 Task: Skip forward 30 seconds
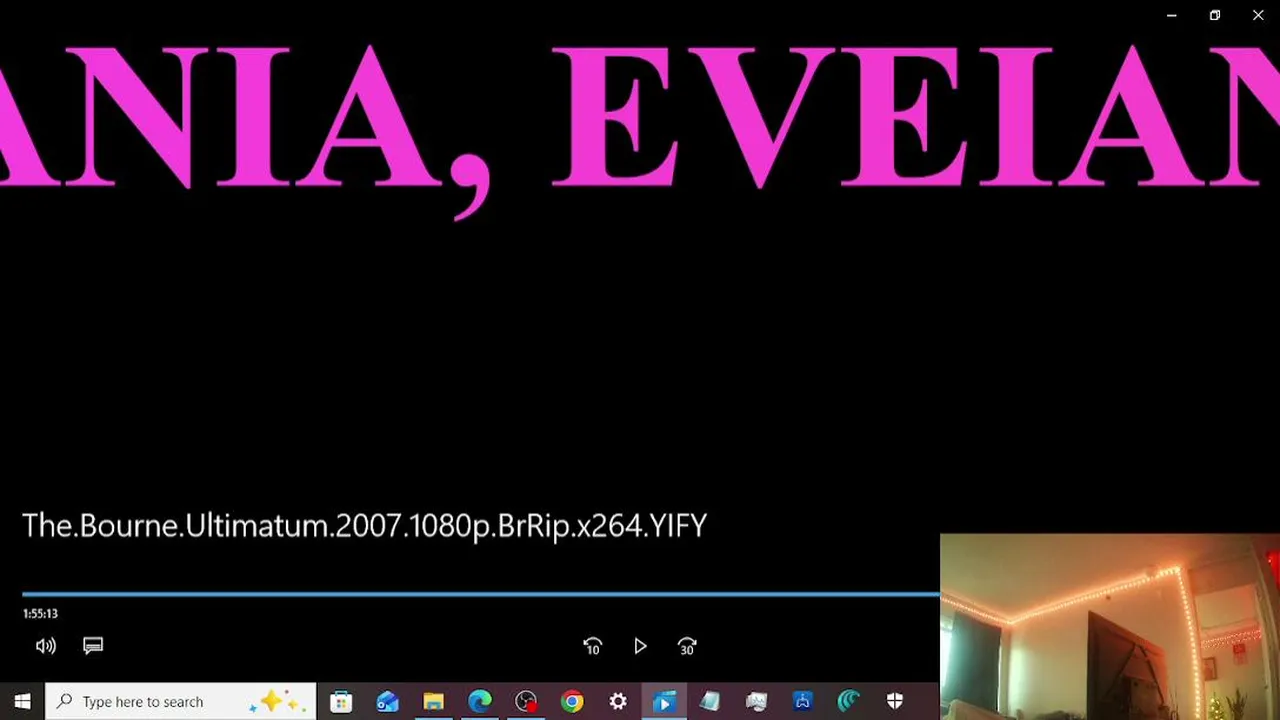(687, 647)
